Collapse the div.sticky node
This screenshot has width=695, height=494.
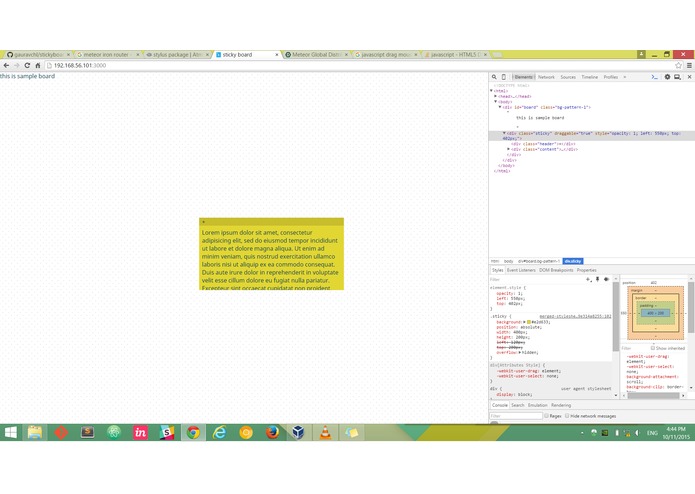504,133
